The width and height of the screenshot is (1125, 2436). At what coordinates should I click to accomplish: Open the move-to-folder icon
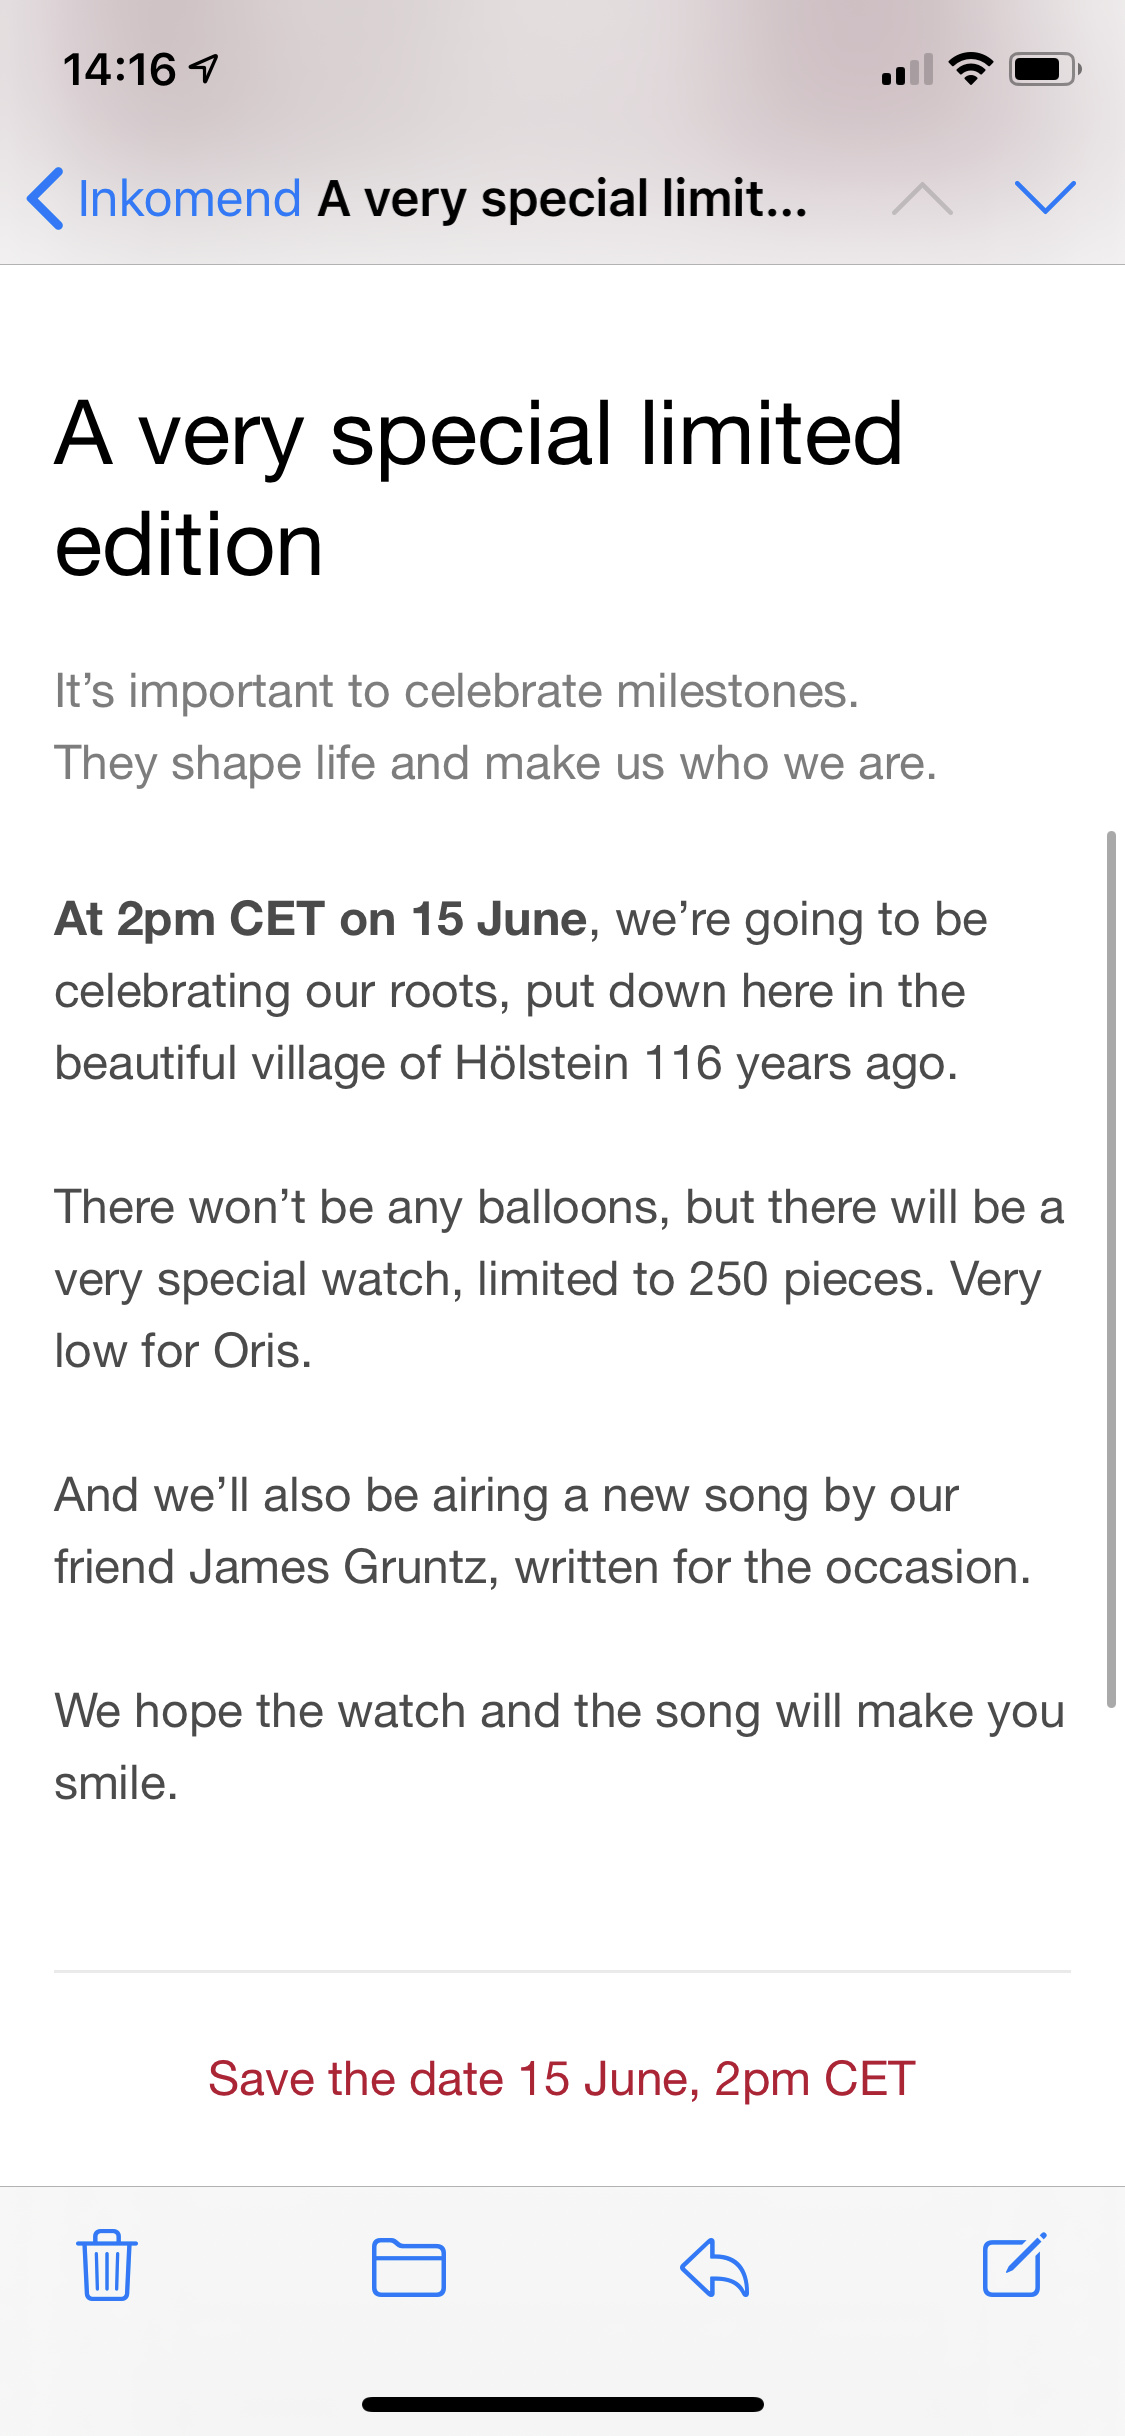point(408,2267)
